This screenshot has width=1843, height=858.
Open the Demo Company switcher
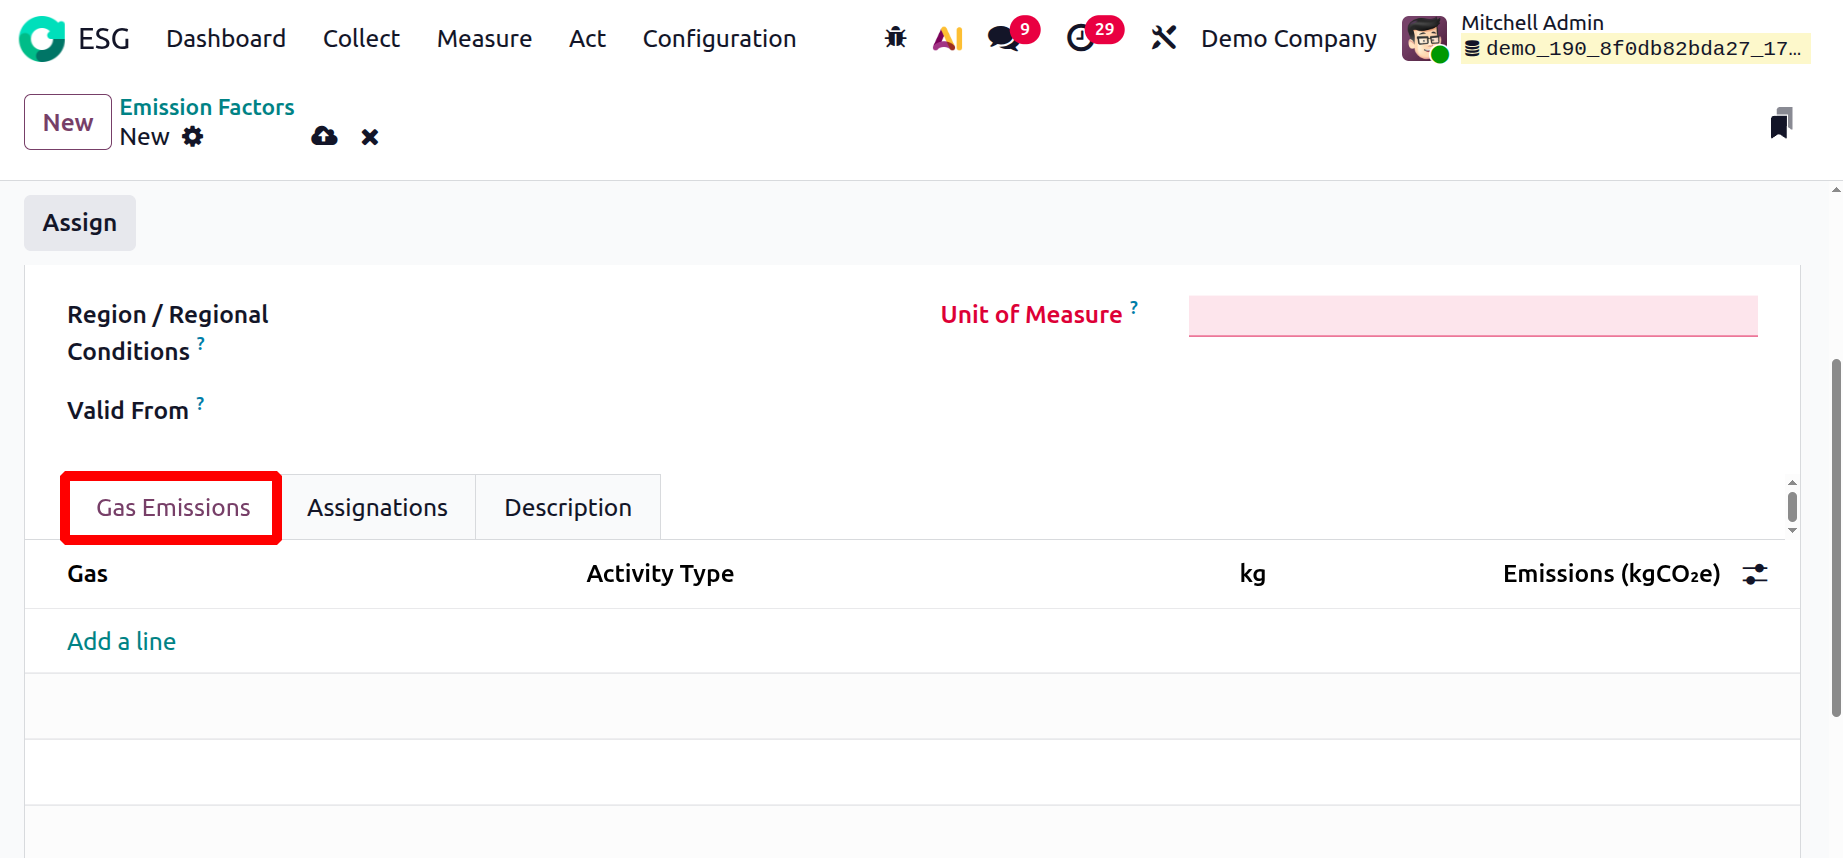click(x=1288, y=38)
